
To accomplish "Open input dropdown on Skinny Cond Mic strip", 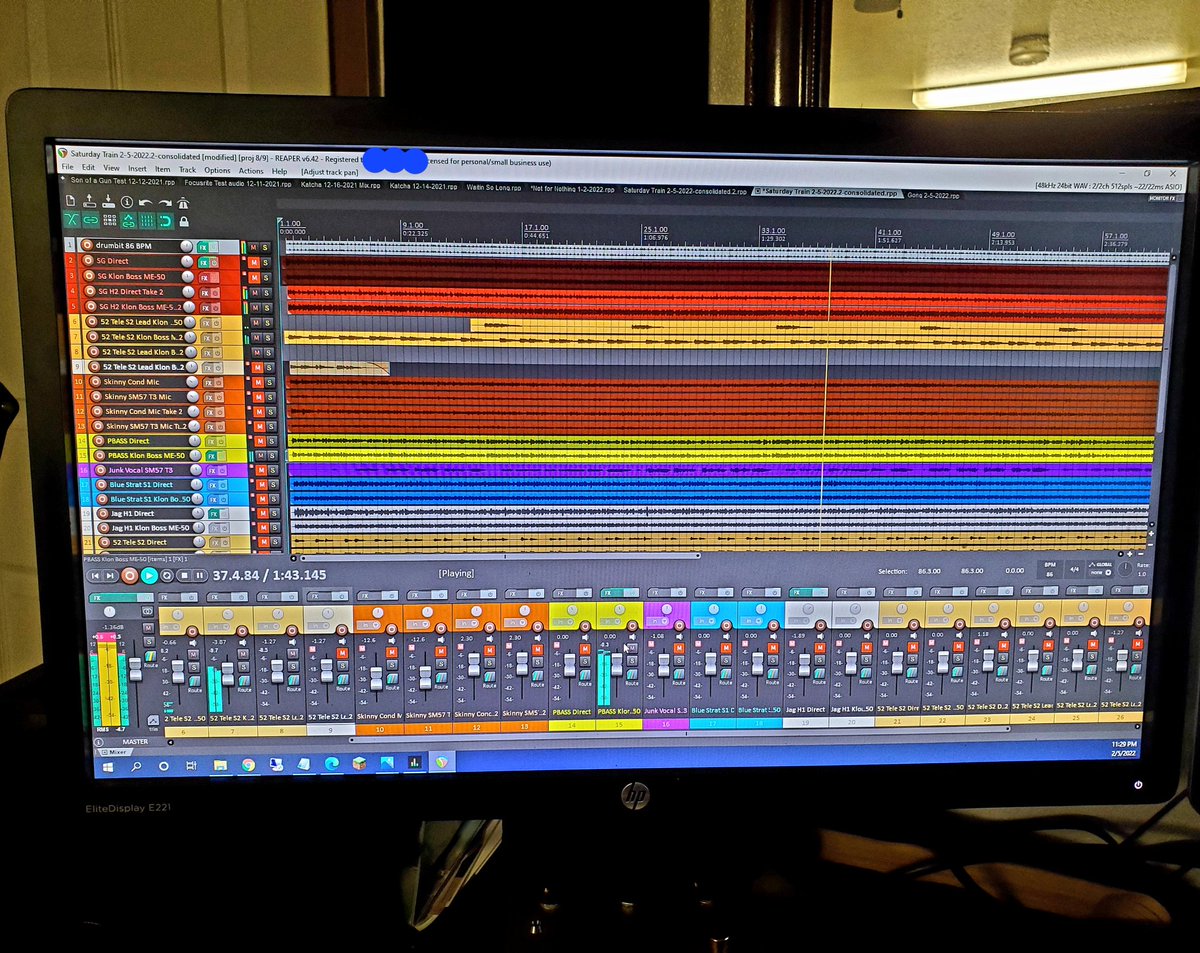I will tap(369, 625).
